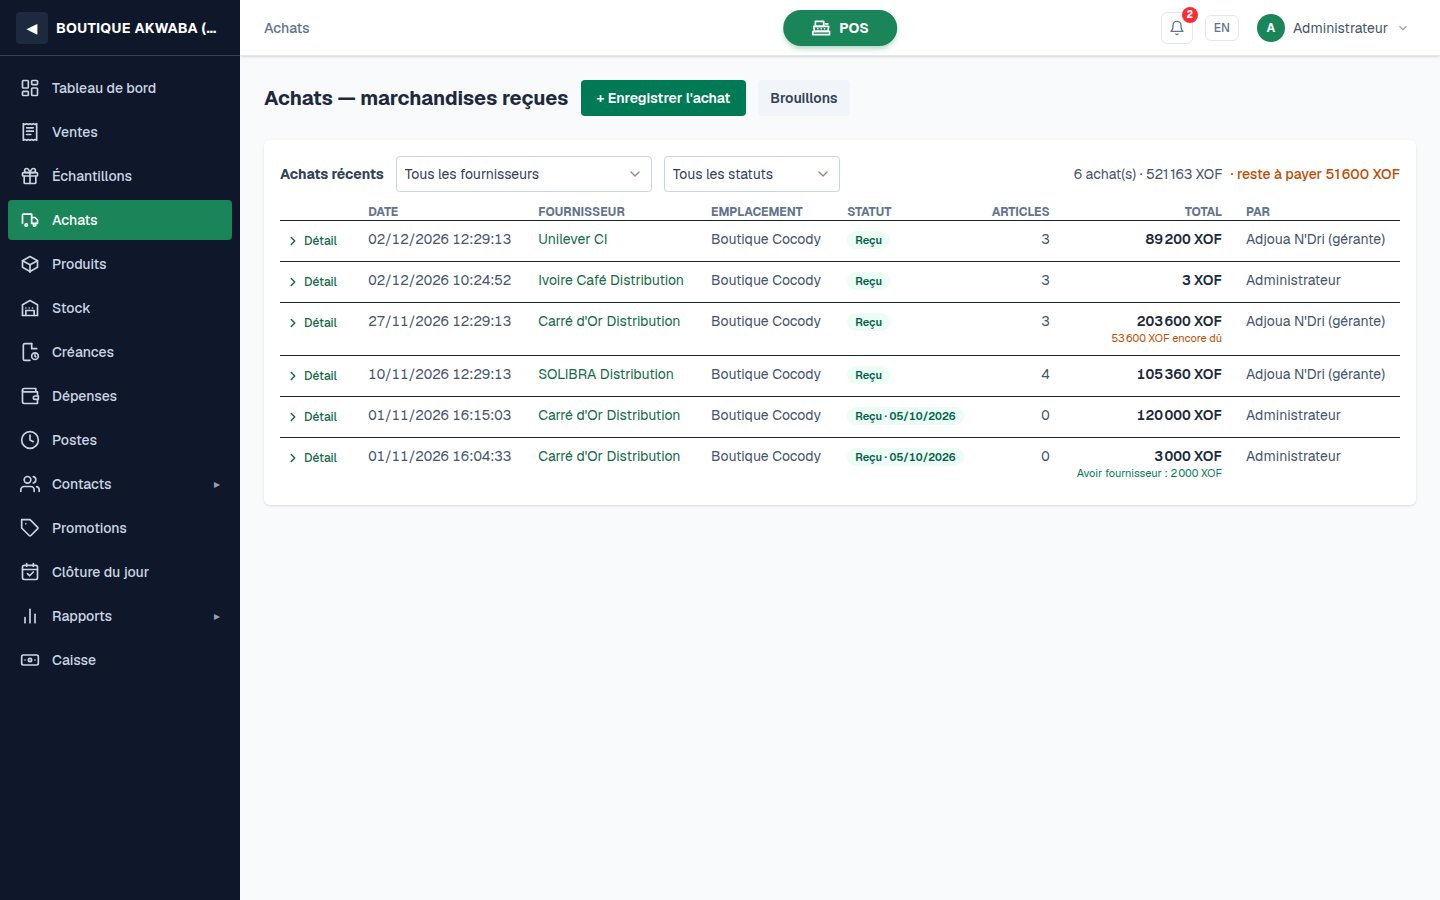1440x900 pixels.
Task: Click the Promotions tag icon
Action: coord(30,528)
